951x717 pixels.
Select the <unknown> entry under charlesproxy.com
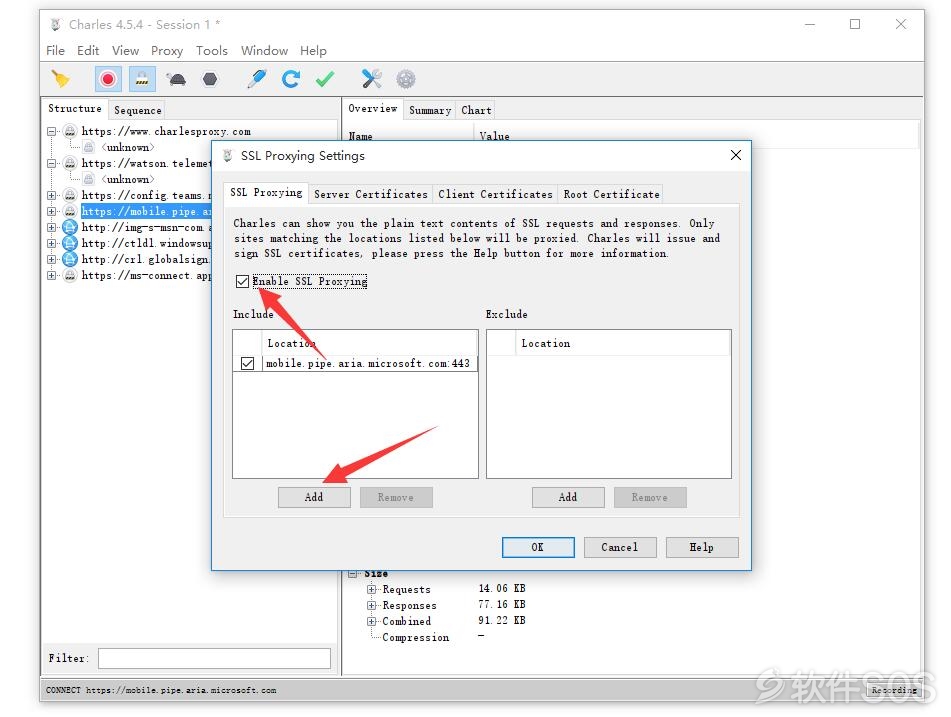pyautogui.click(x=128, y=147)
